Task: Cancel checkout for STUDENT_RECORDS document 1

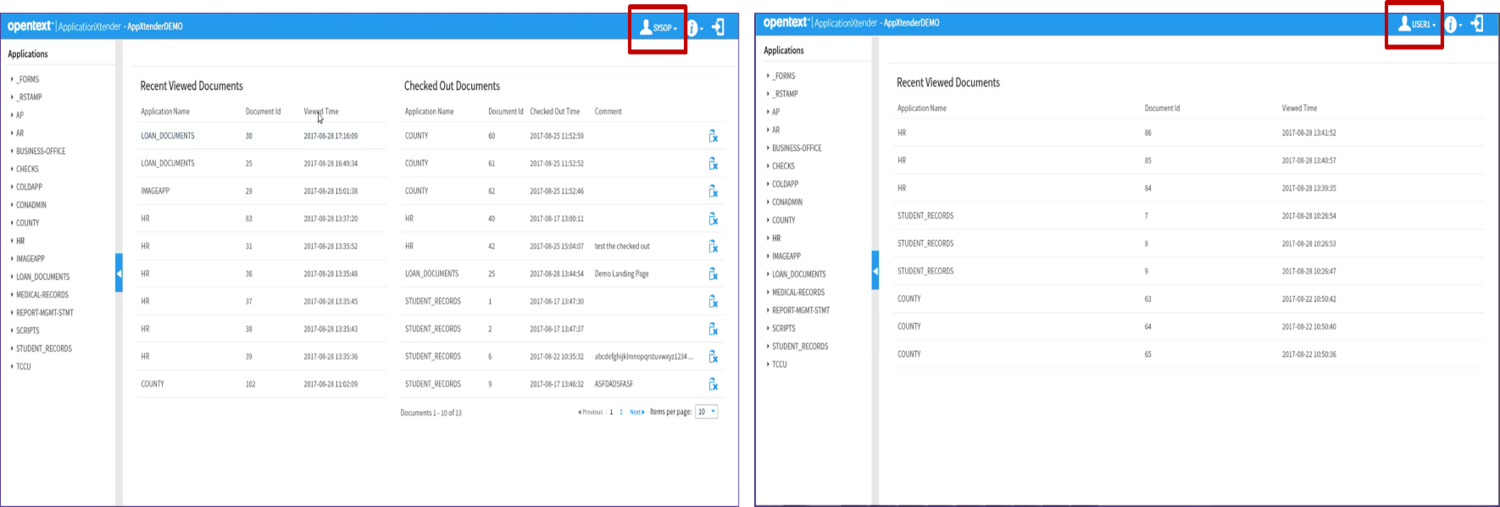Action: 713,301
